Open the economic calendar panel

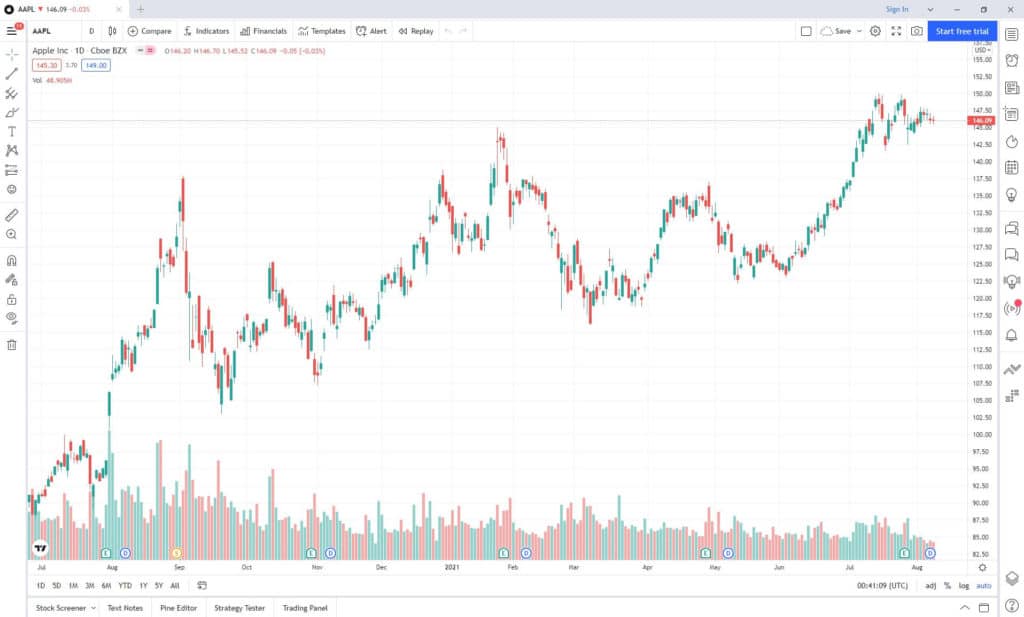click(1012, 168)
